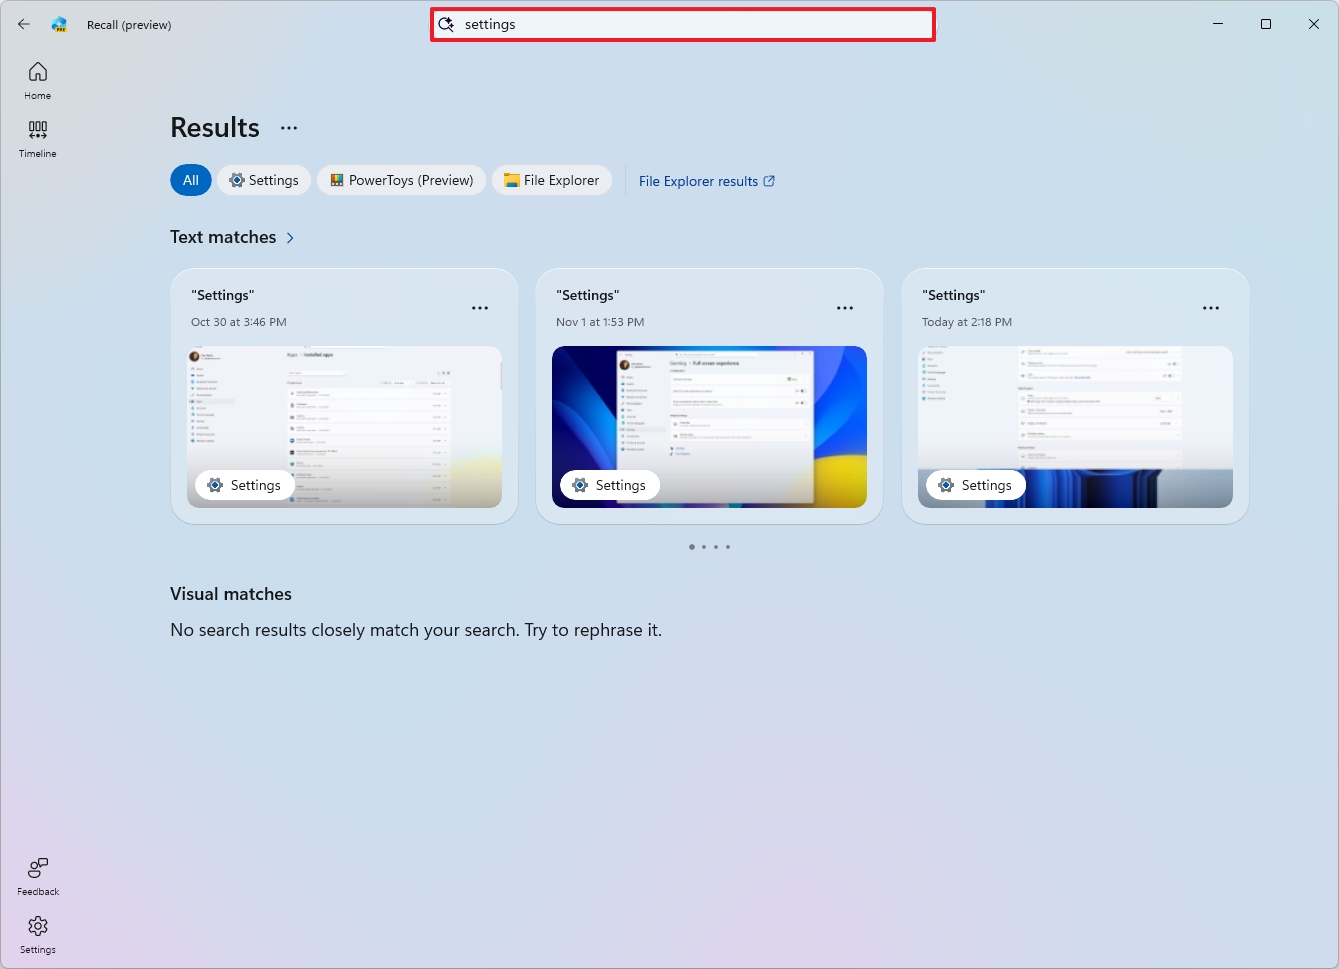The width and height of the screenshot is (1339, 969).
Task: Click the PowerToys icon in its filter pill
Action: point(336,180)
